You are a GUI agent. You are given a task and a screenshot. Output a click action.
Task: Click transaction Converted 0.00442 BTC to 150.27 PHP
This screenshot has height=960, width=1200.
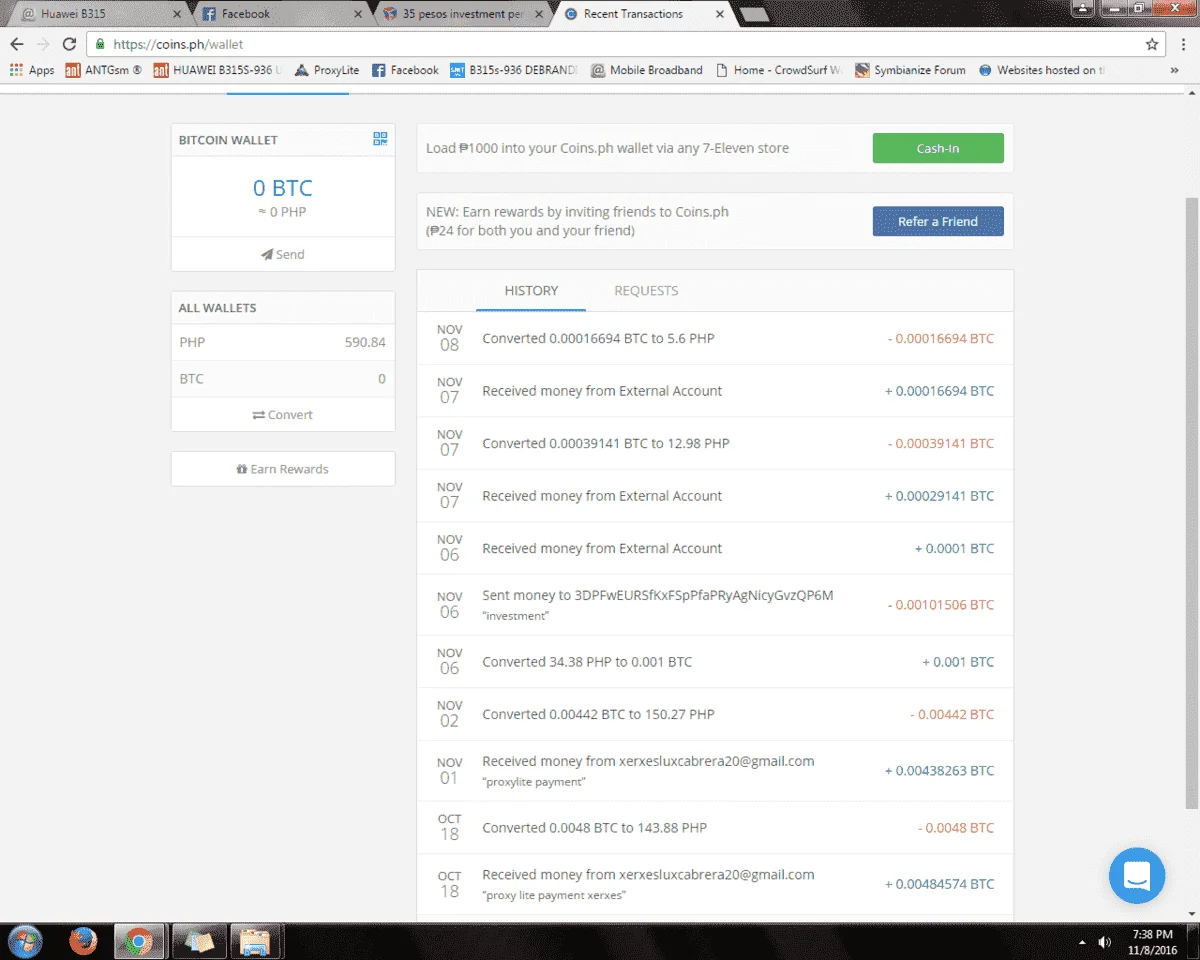tap(715, 714)
